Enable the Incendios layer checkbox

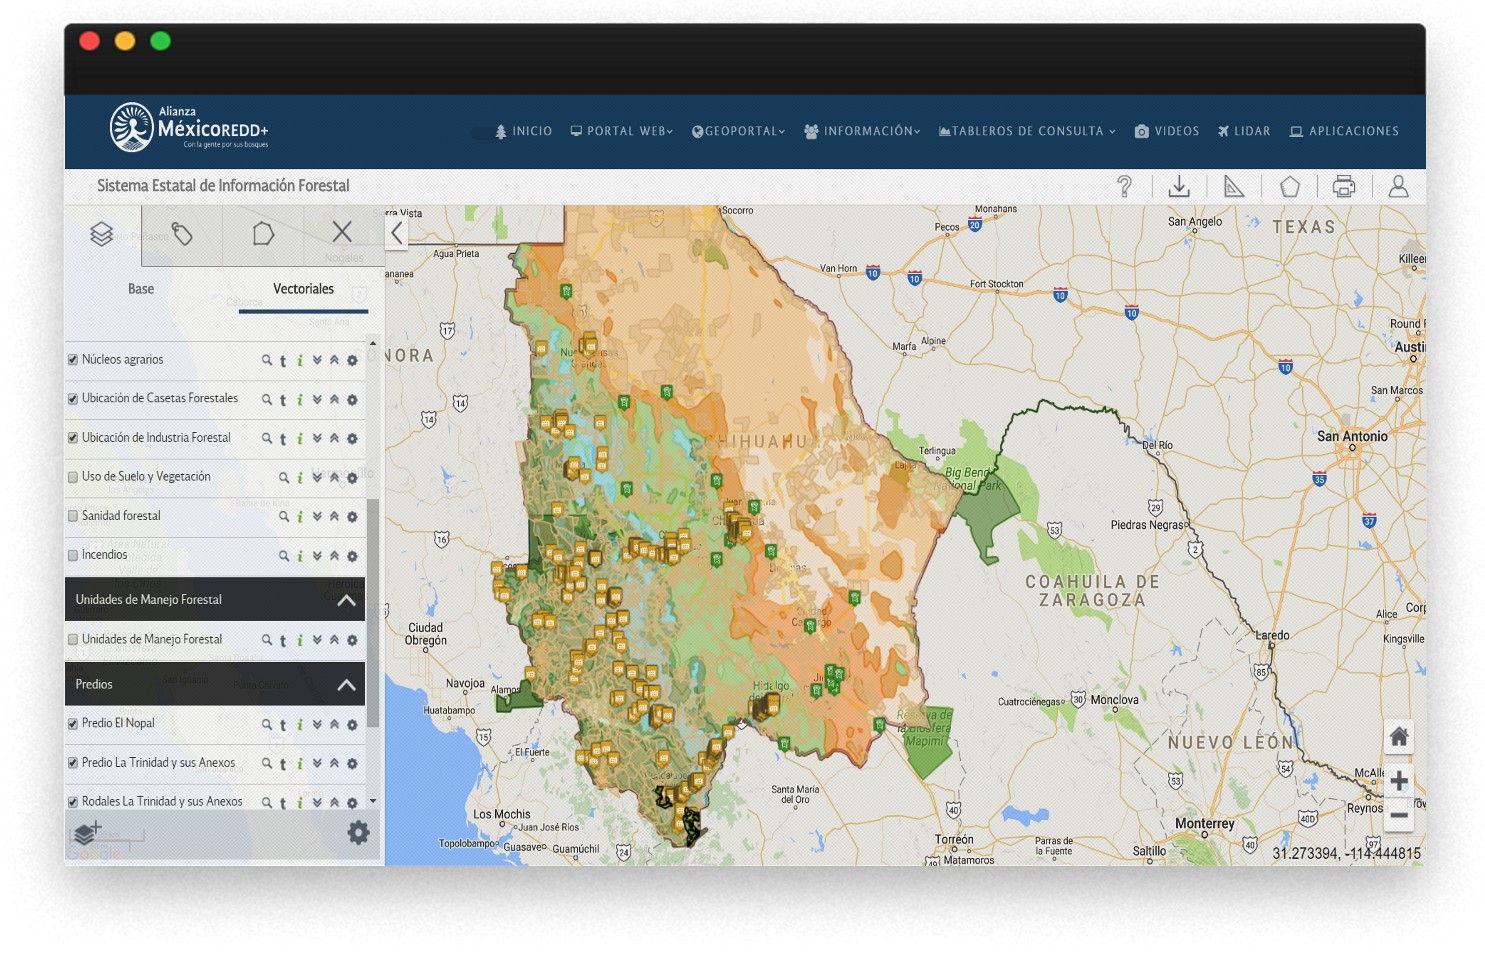(73, 556)
